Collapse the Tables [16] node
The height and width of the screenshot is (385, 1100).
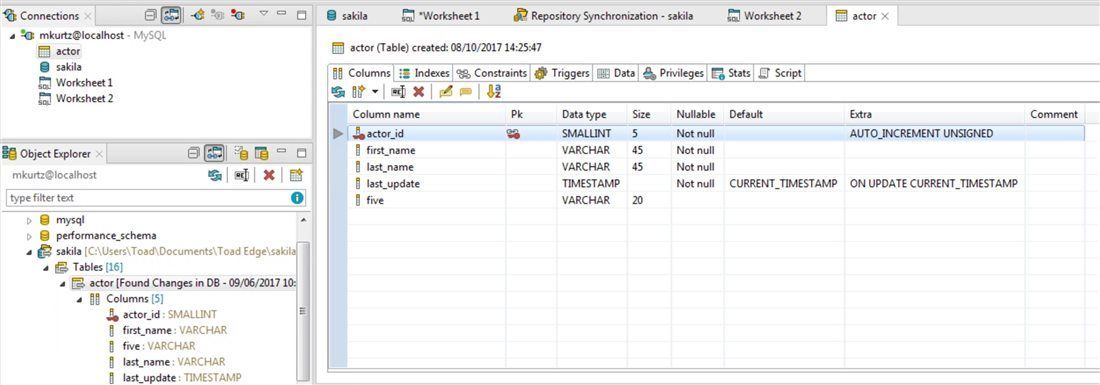click(x=46, y=268)
